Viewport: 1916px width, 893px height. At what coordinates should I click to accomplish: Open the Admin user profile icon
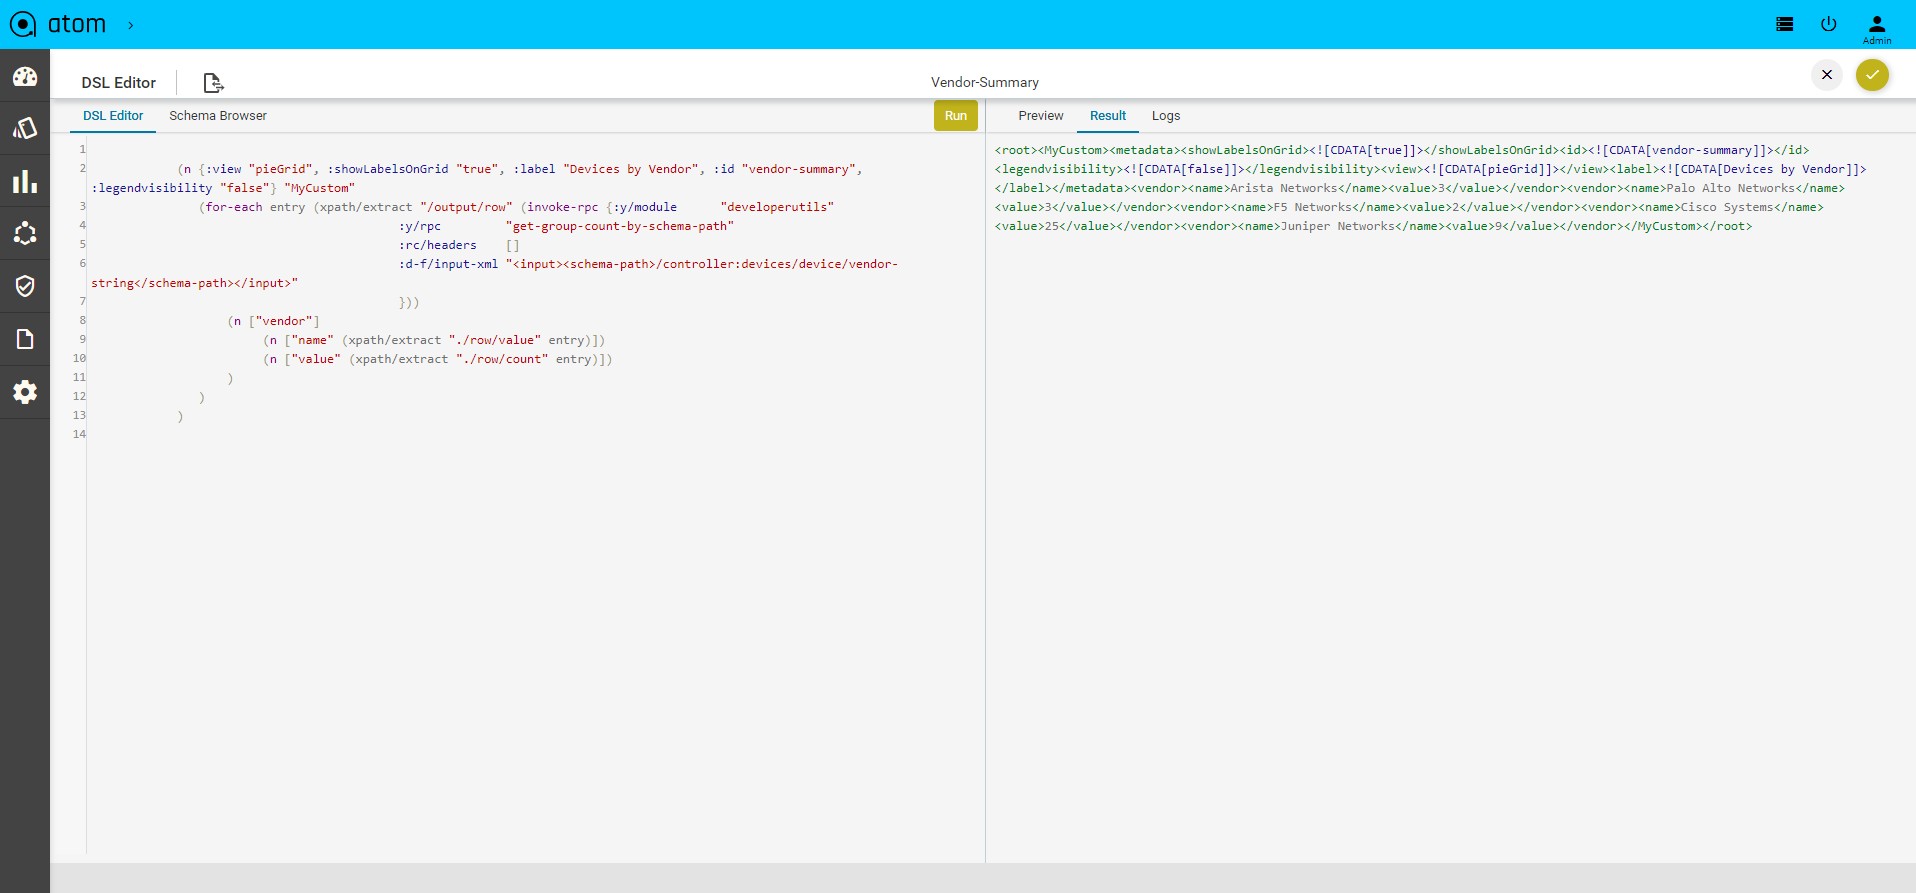(x=1876, y=28)
